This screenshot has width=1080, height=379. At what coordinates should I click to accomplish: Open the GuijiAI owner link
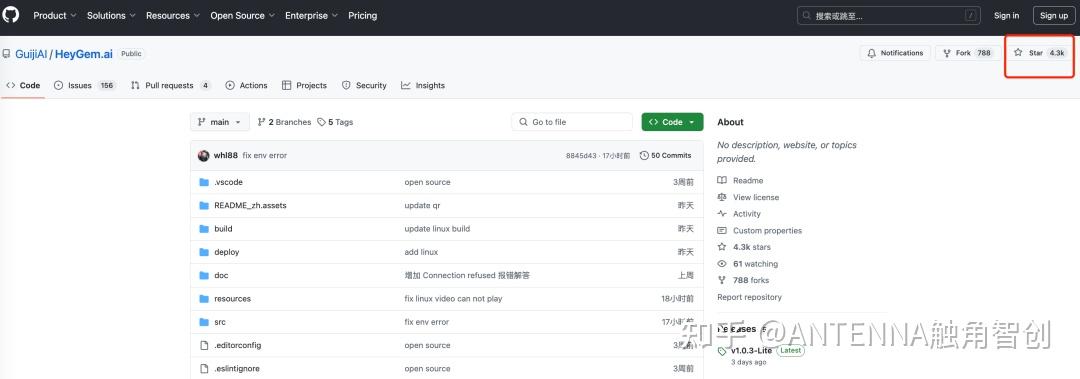pos(31,54)
